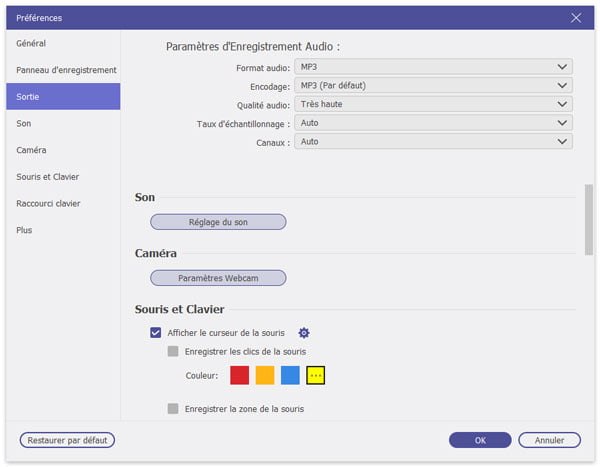The image size is (600, 467).
Task: Open the Encodage dropdown list
Action: tap(434, 85)
